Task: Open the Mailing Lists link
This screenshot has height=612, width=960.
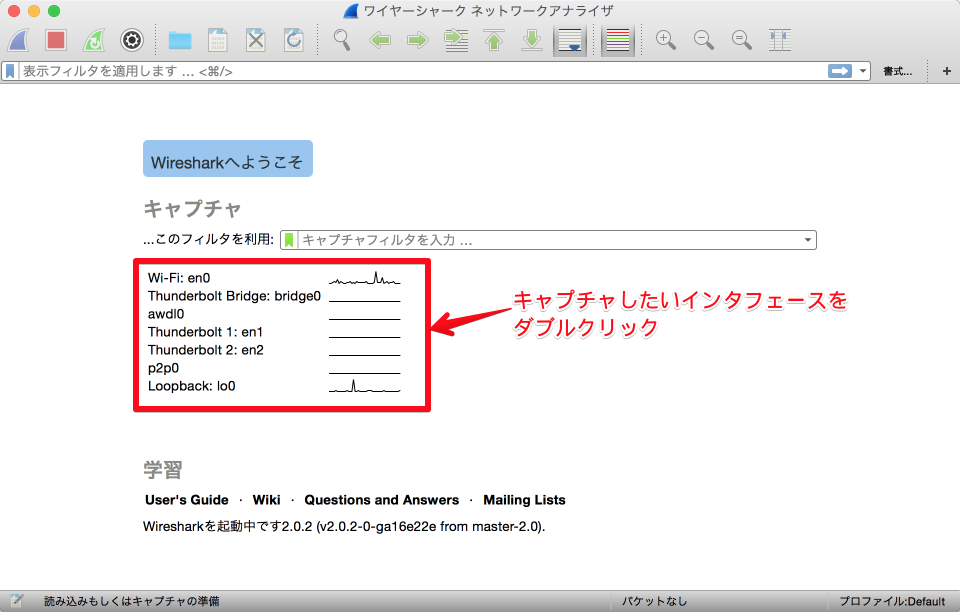Action: tap(524, 500)
